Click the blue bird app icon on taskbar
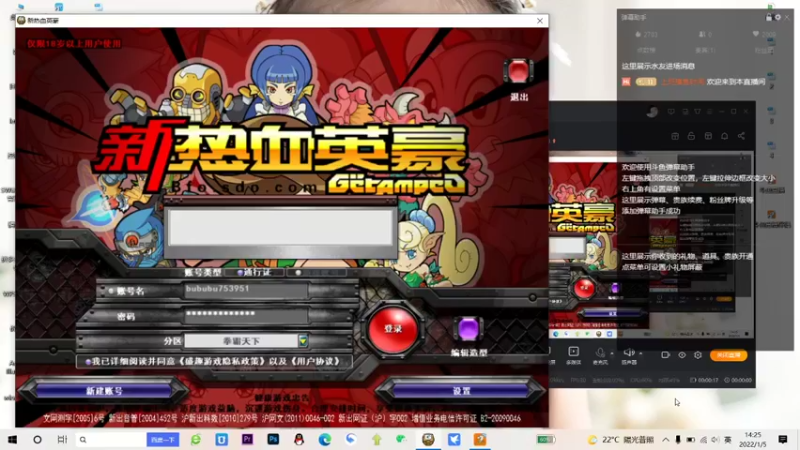Image resolution: width=800 pixels, height=450 pixels. pos(454,439)
